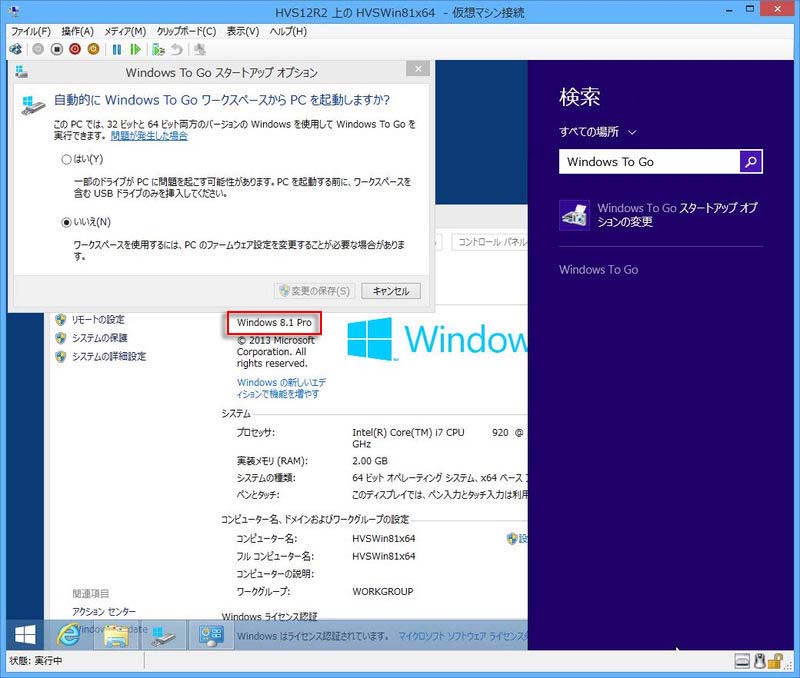Click the keyboard icon in the status bar

[x=742, y=661]
